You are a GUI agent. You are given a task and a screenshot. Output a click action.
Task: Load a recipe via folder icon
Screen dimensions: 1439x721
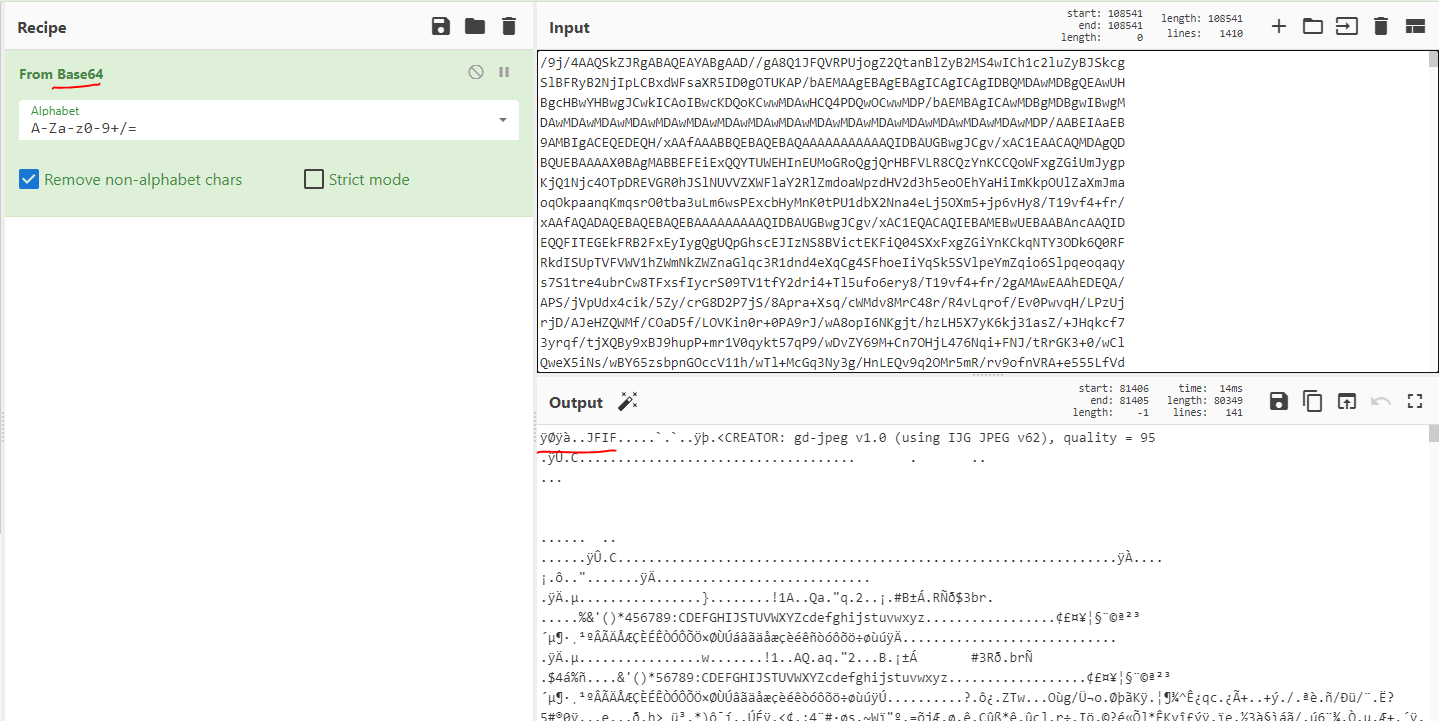(475, 27)
